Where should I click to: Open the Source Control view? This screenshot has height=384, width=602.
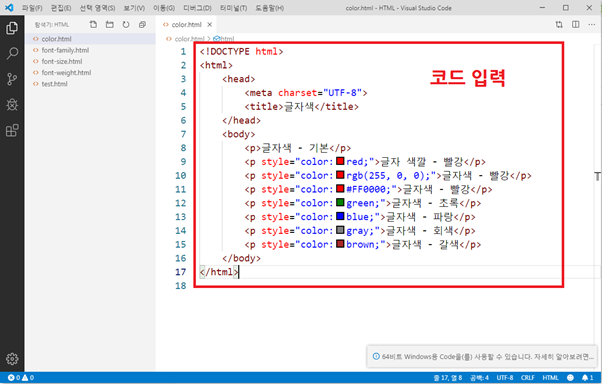pyautogui.click(x=12, y=79)
